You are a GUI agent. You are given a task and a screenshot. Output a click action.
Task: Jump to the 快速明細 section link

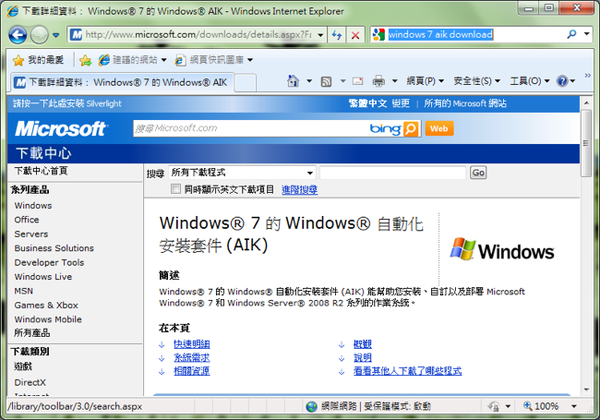pos(192,344)
